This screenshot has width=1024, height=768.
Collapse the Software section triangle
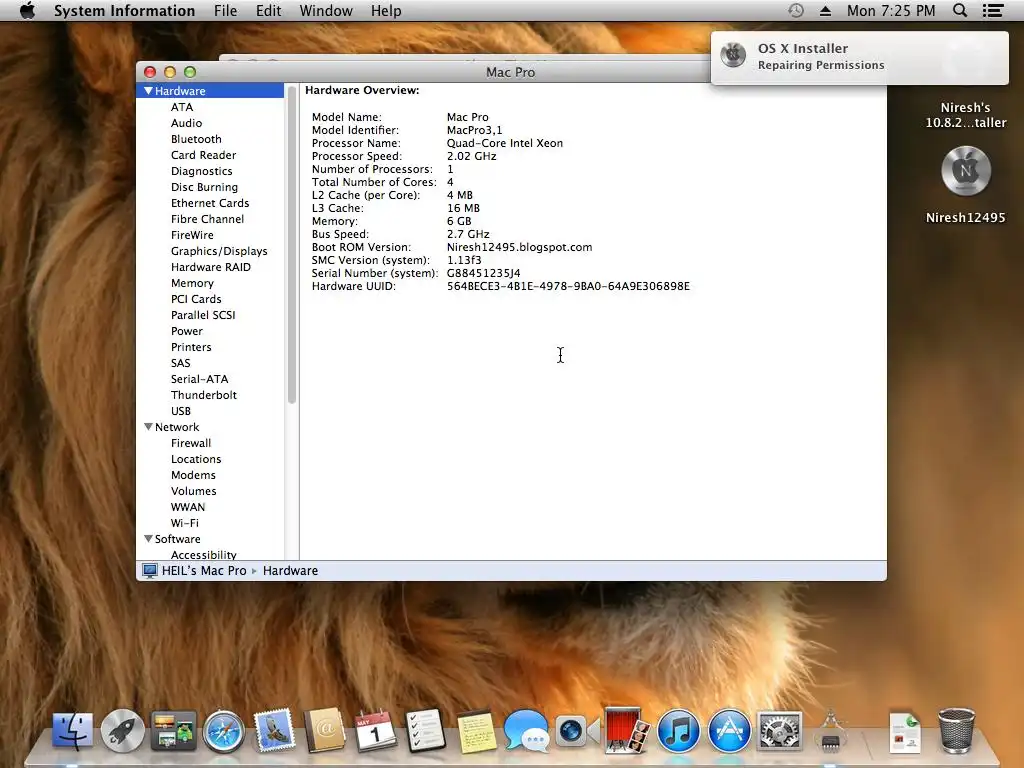148,539
